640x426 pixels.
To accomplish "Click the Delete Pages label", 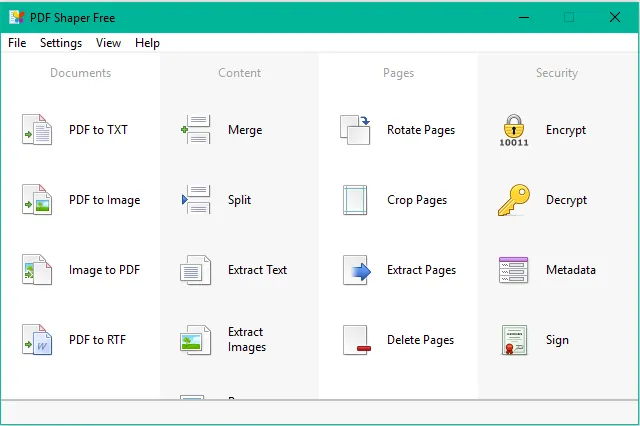I will 420,340.
